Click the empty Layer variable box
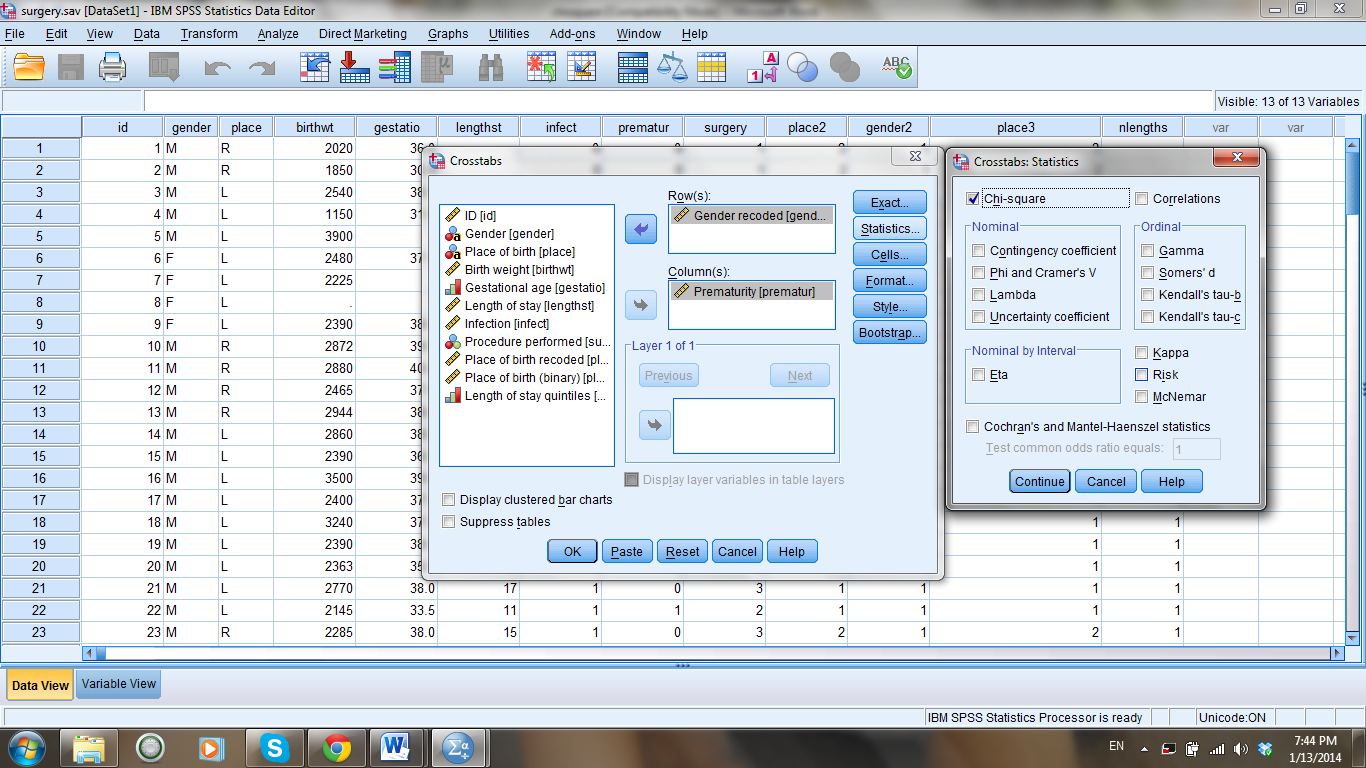The image size is (1366, 768). 754,426
